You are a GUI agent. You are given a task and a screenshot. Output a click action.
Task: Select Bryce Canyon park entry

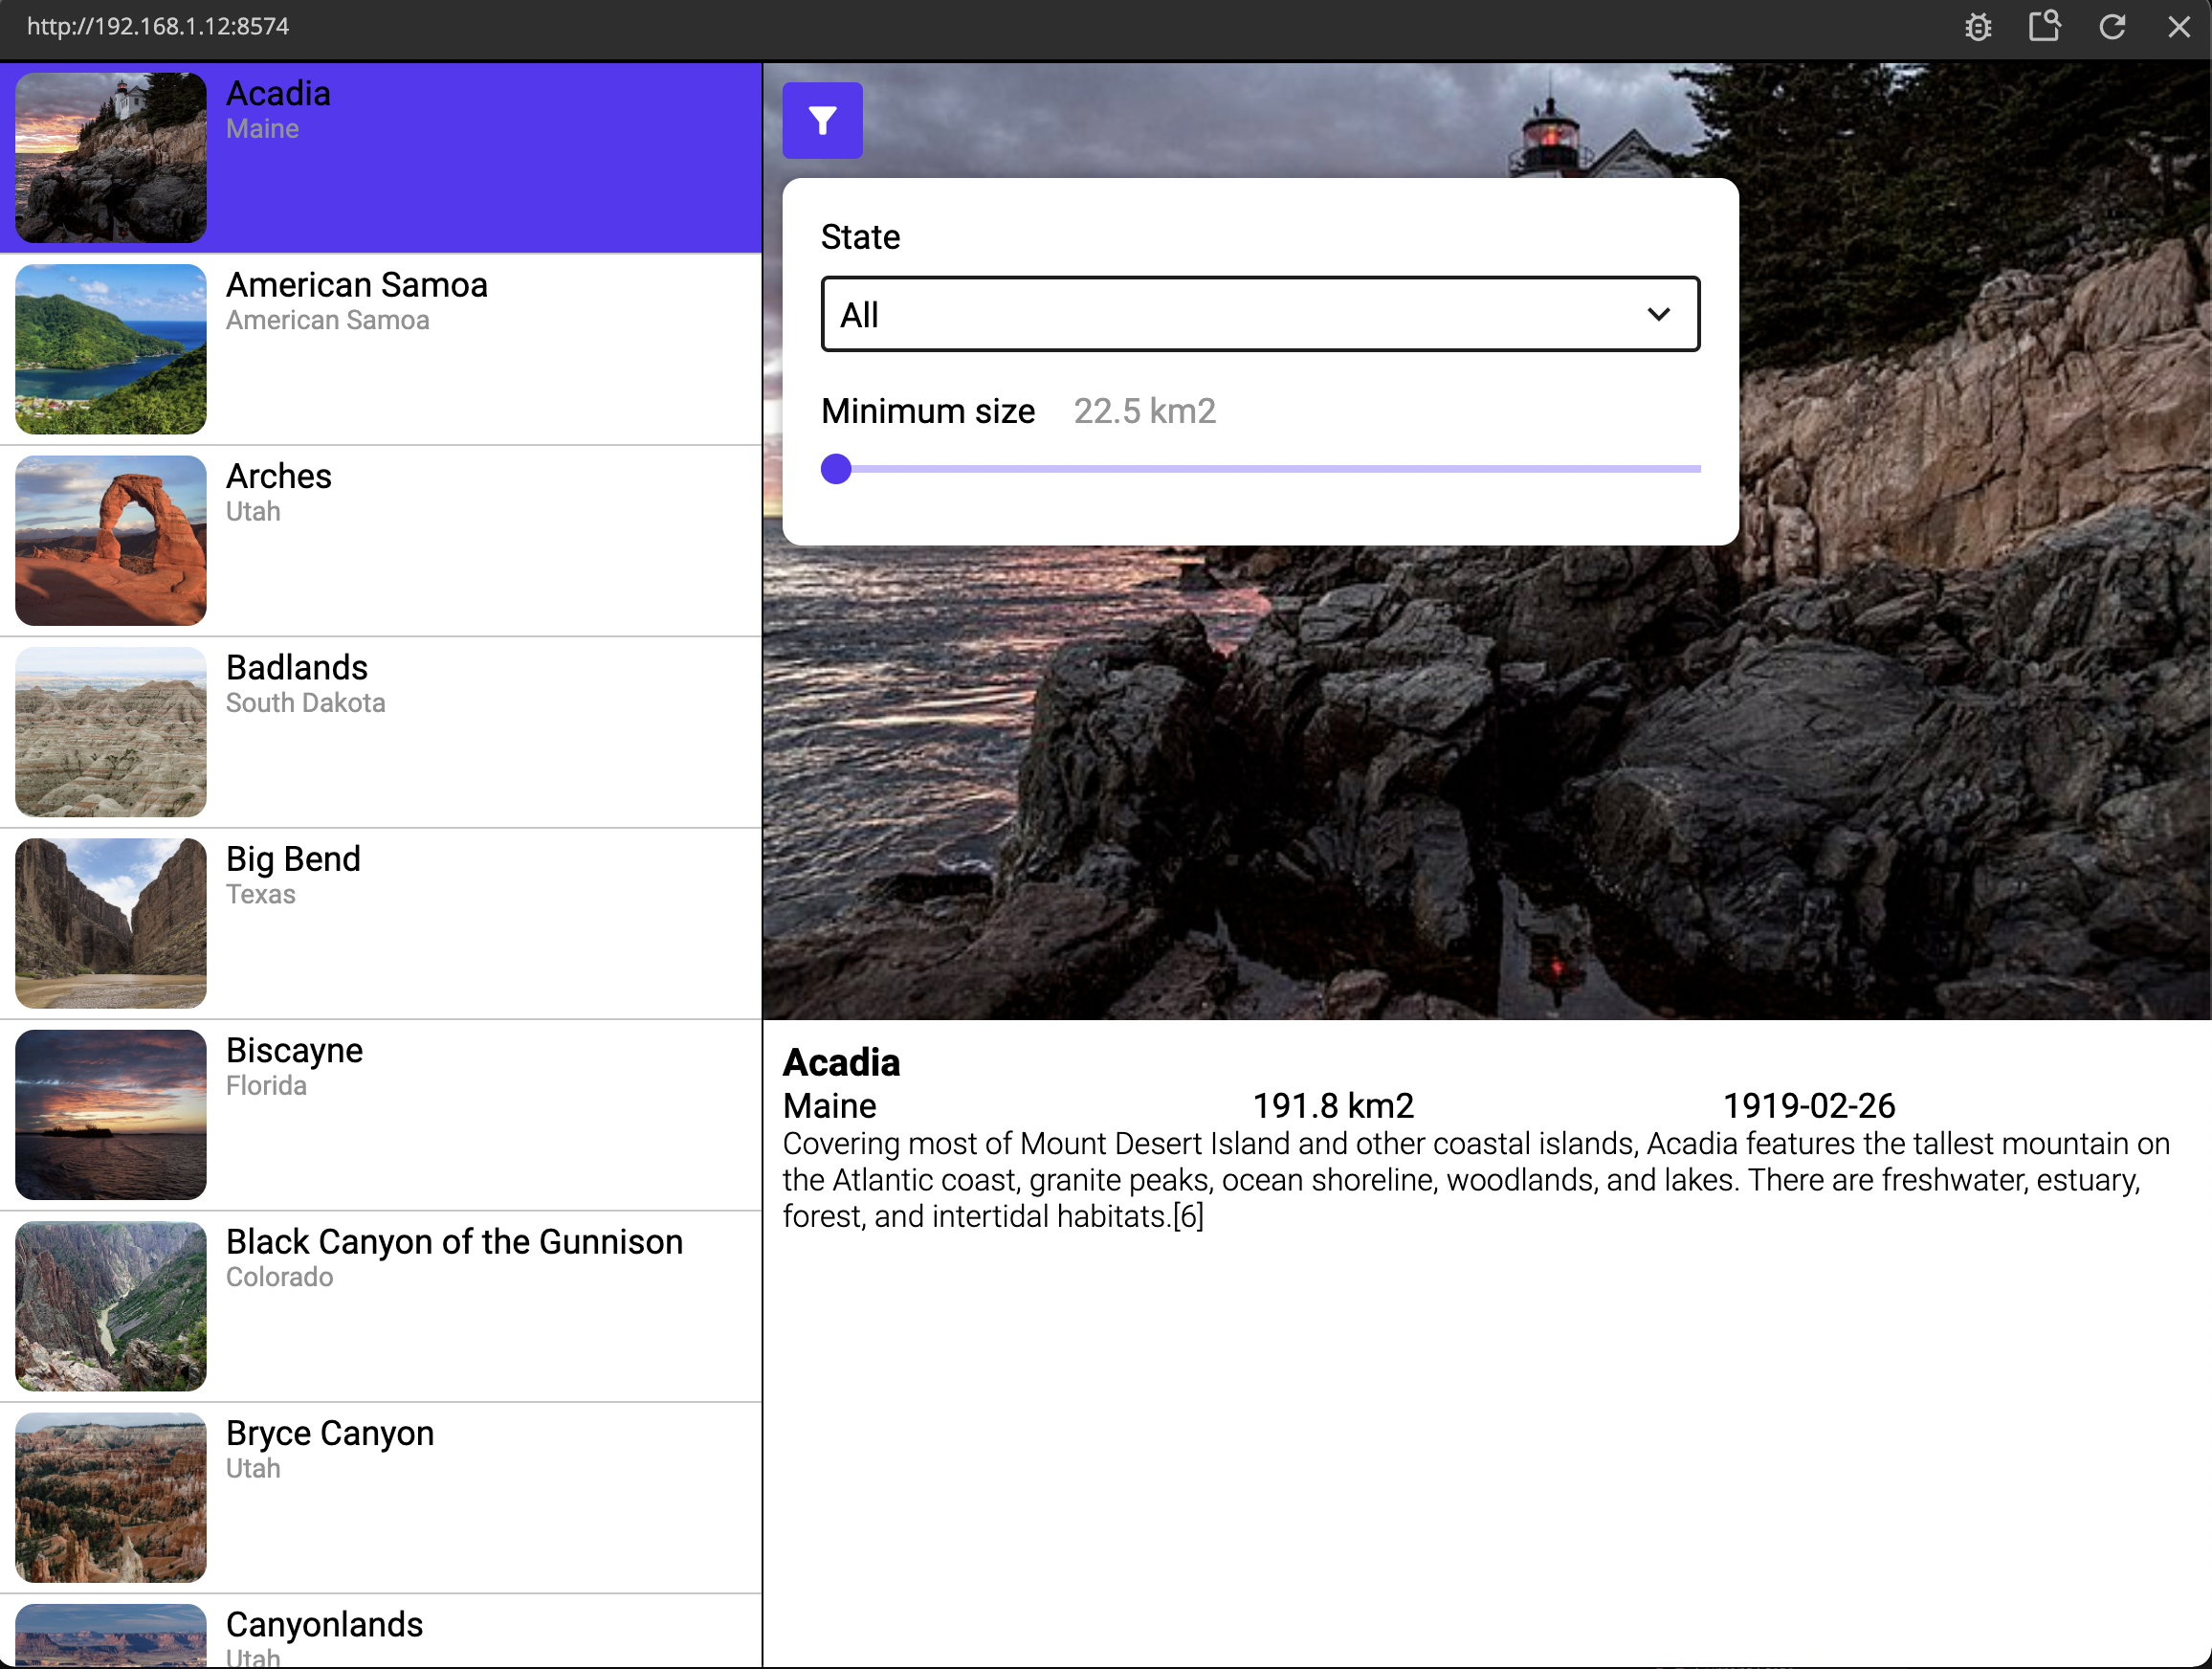point(381,1498)
